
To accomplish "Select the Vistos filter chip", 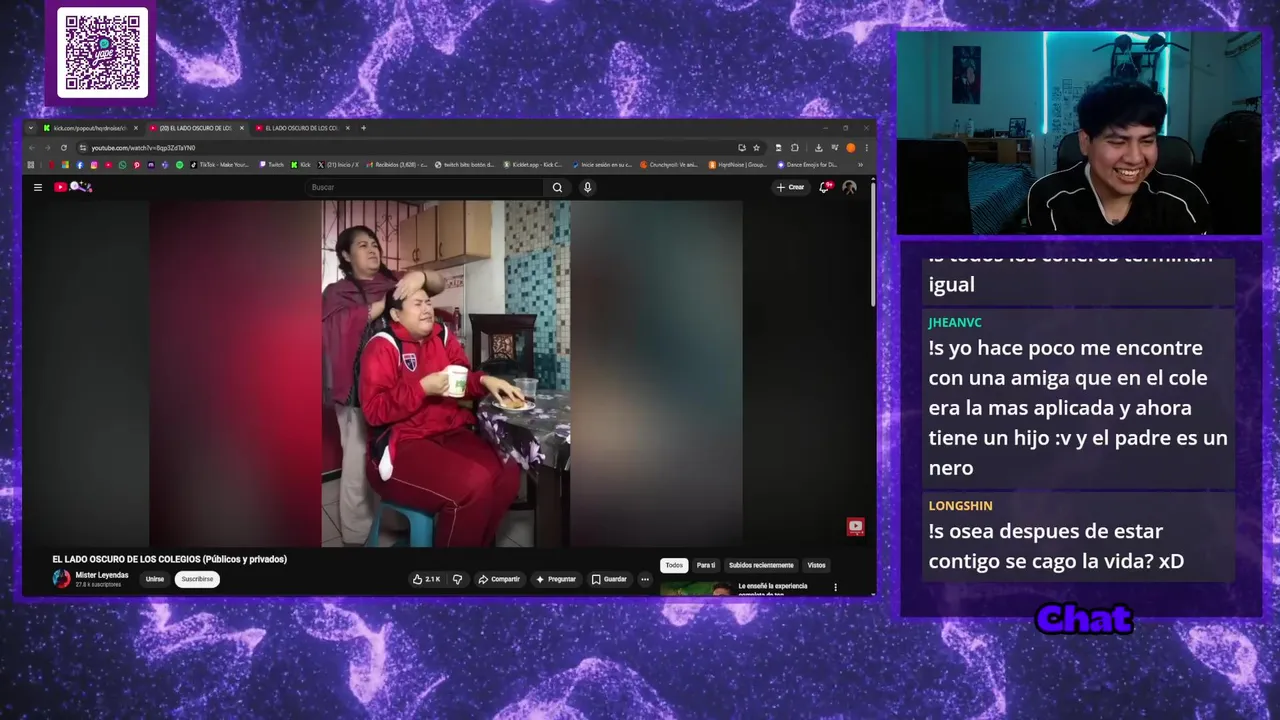I will tap(817, 565).
